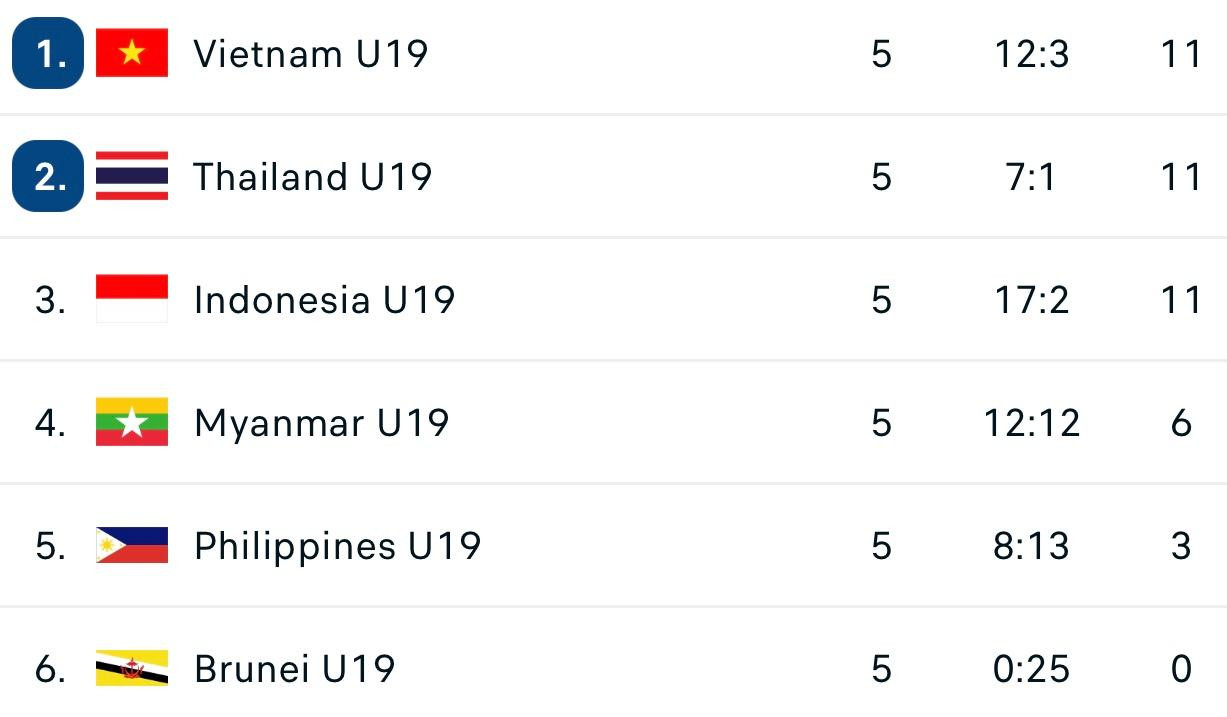Open the Vietnam U19 team page

tap(310, 54)
